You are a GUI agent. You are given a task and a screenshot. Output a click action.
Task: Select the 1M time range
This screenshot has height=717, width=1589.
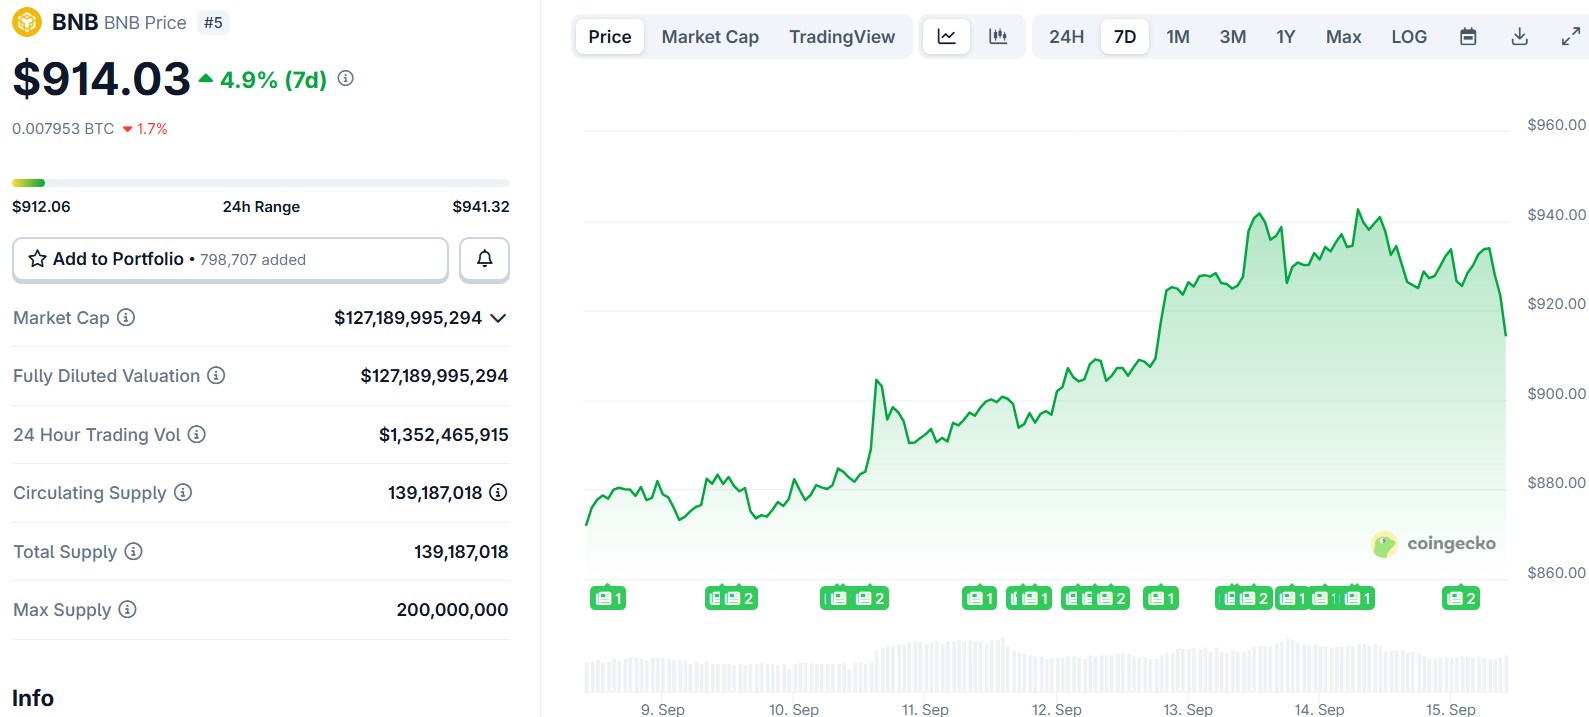point(1178,37)
